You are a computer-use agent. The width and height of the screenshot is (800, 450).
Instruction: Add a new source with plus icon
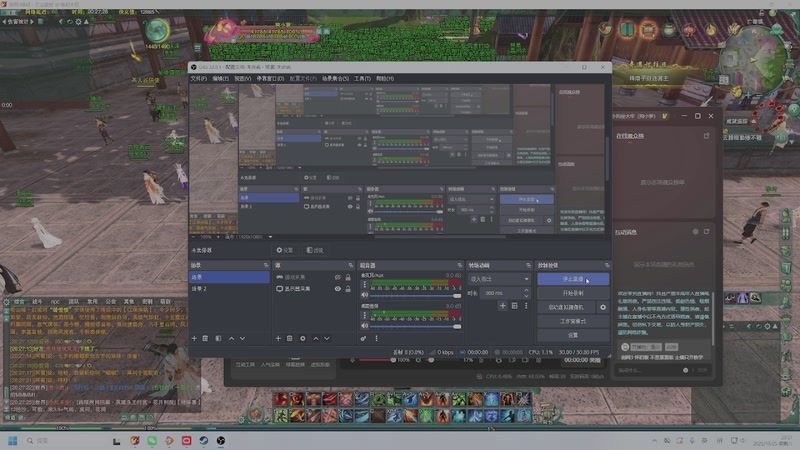tap(278, 338)
